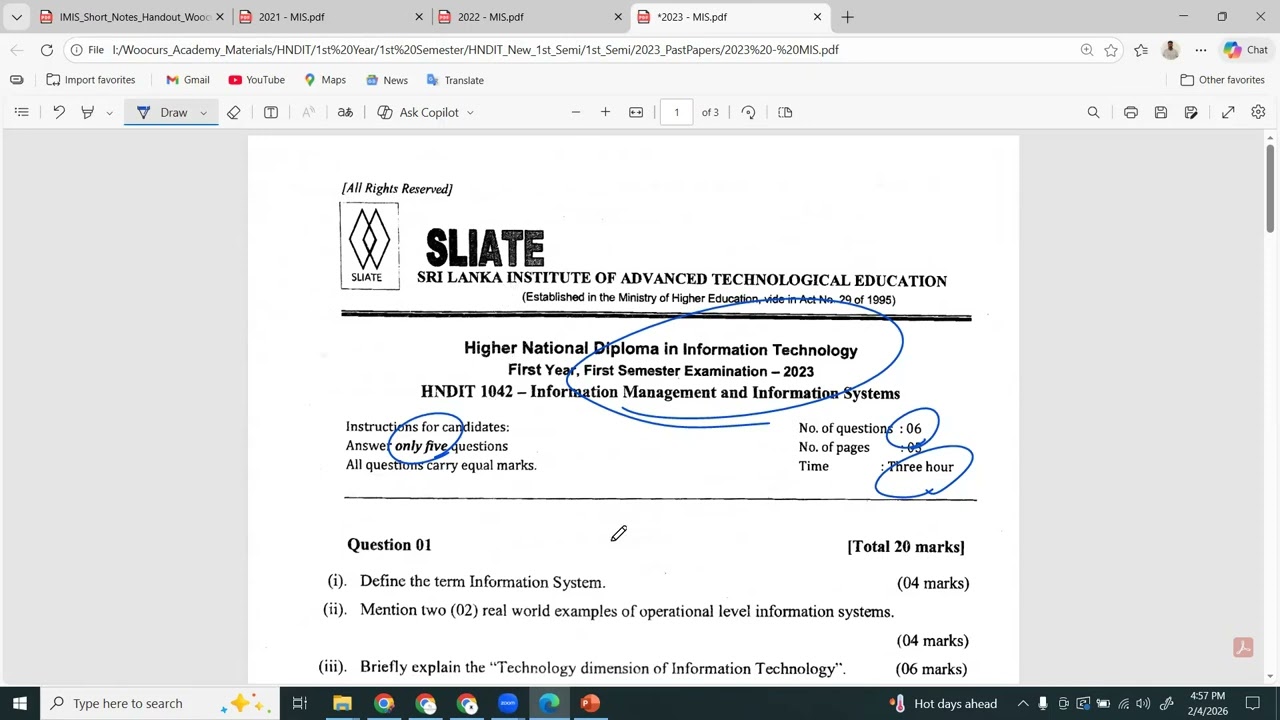Open the Other favorites folder
Image resolution: width=1280 pixels, height=720 pixels.
pyautogui.click(x=1222, y=80)
